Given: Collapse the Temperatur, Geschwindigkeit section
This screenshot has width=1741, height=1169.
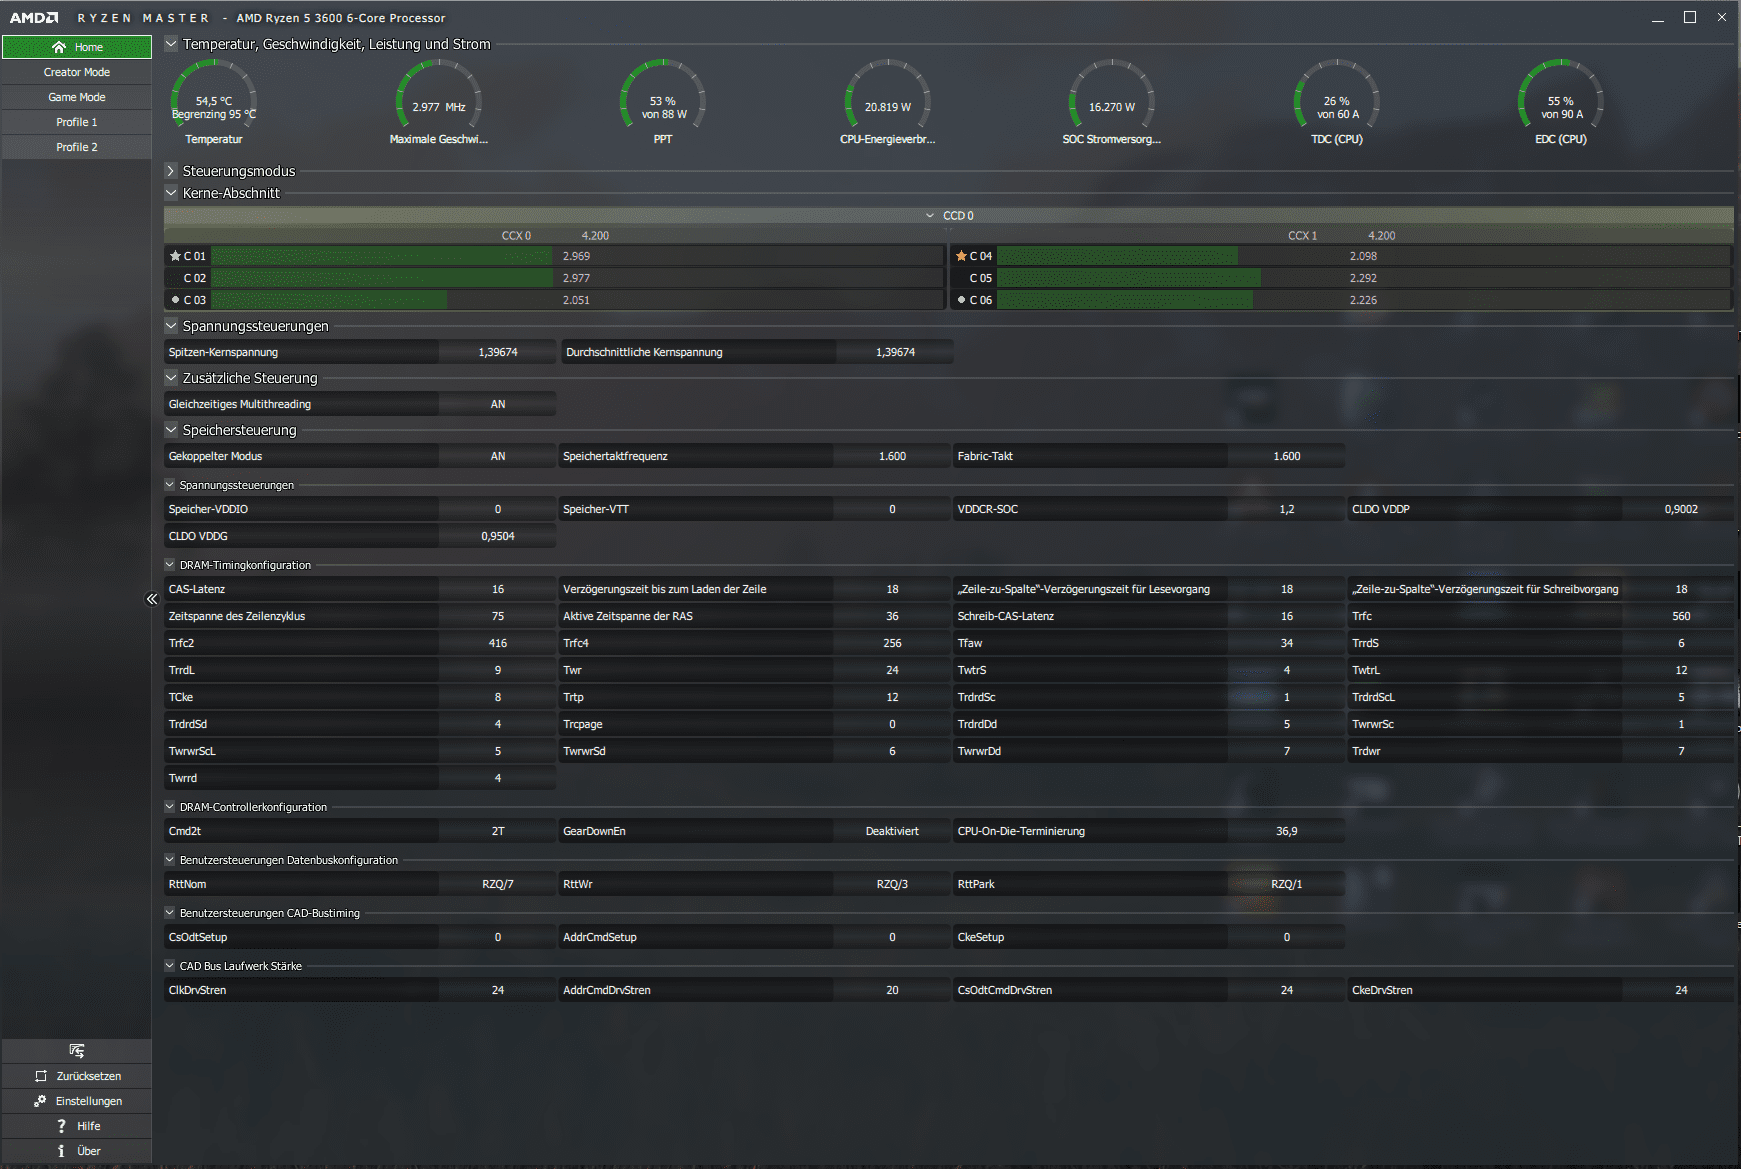Looking at the screenshot, I should coord(171,44).
